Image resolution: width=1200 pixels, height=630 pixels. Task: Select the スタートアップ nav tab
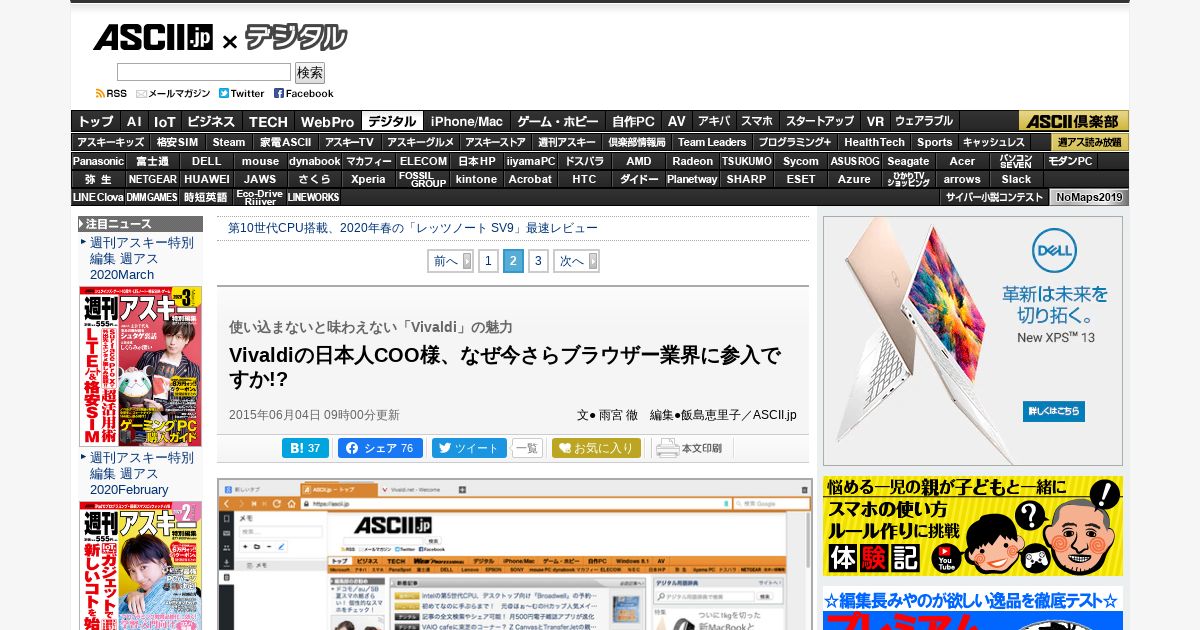coord(820,121)
